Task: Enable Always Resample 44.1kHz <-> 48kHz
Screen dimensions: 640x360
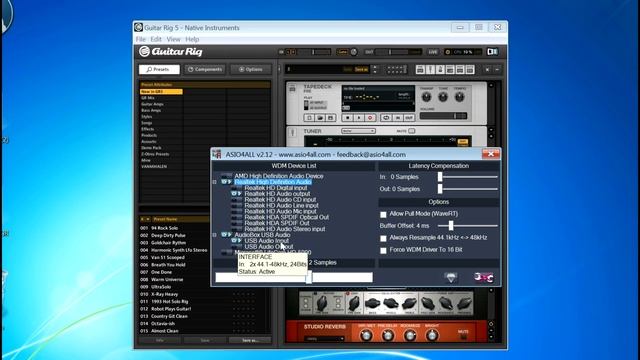Action: tap(383, 238)
